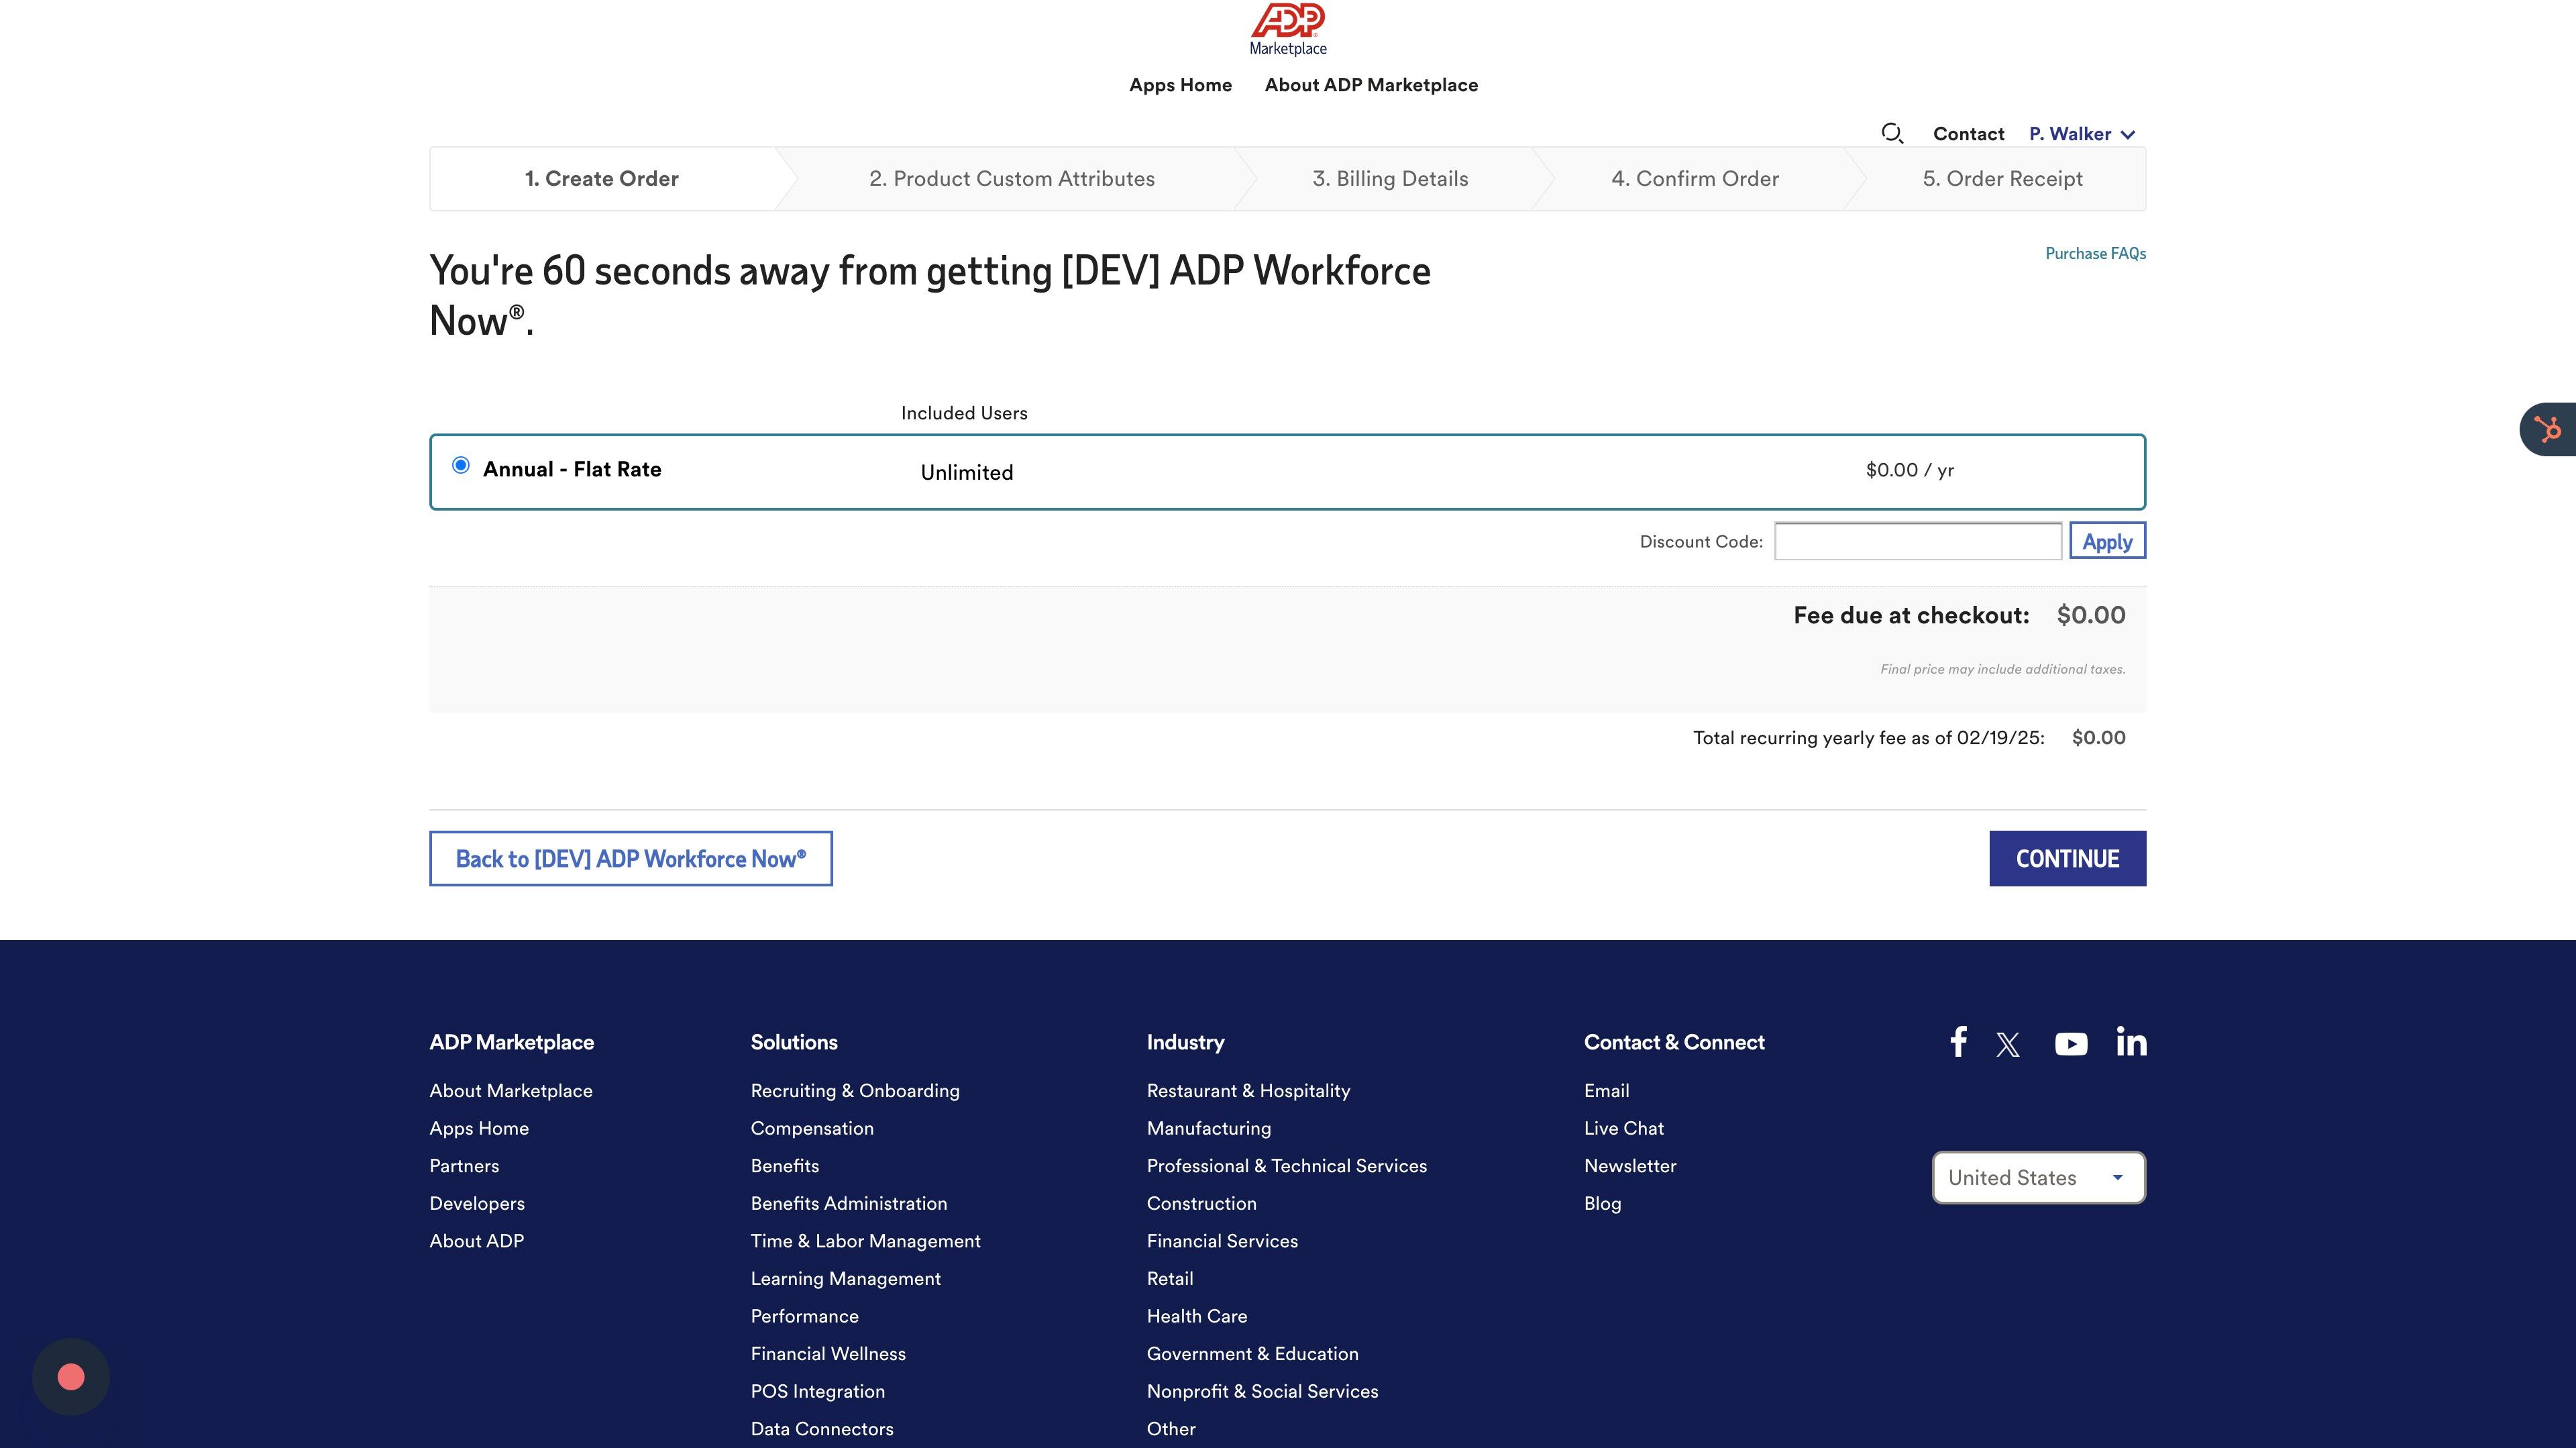The width and height of the screenshot is (2576, 1448).
Task: Expand the P. Walker account menu
Action: pyautogui.click(x=2082, y=134)
